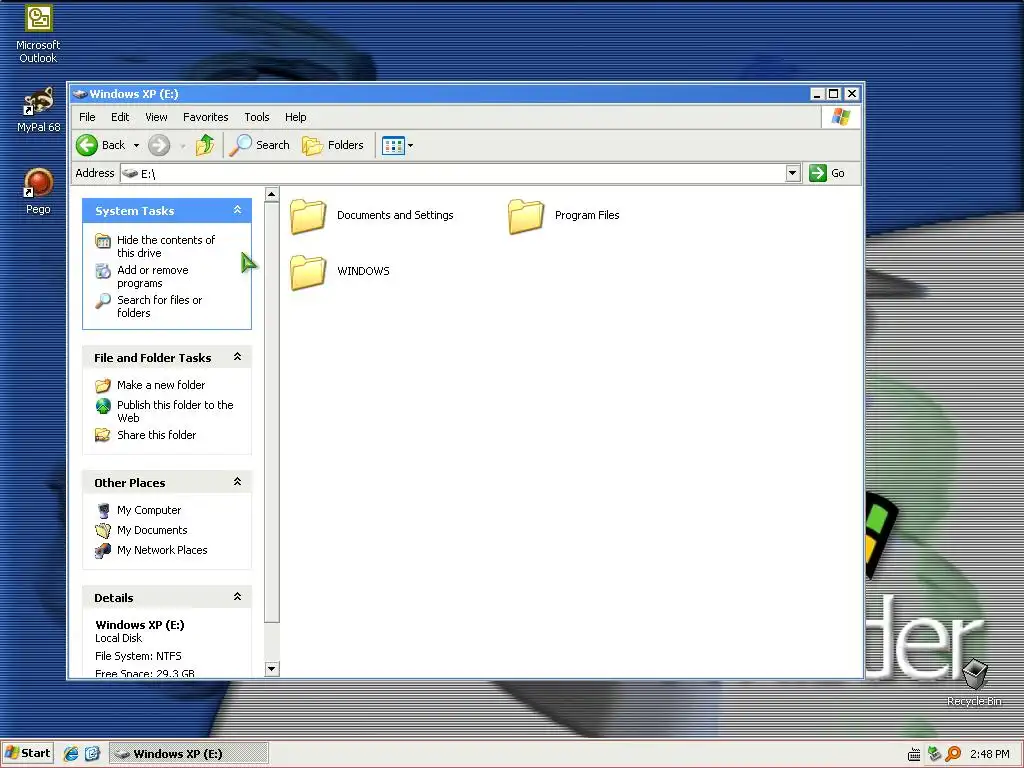Select the WINDOWS folder icon
This screenshot has height=768, width=1024.
pyautogui.click(x=308, y=272)
